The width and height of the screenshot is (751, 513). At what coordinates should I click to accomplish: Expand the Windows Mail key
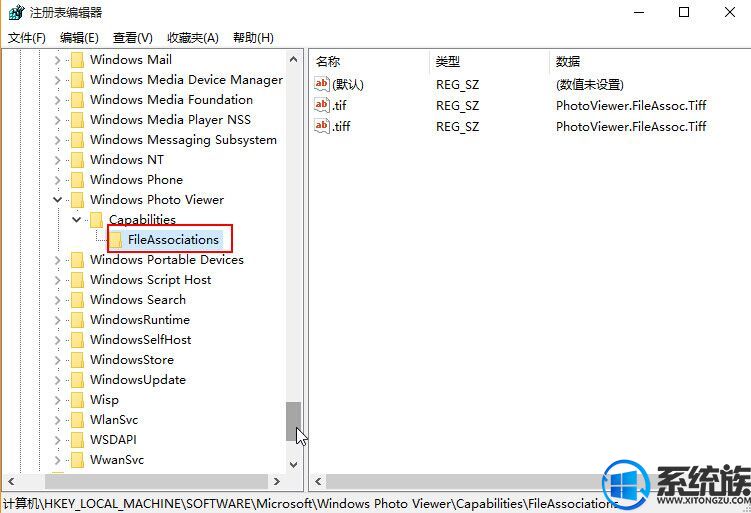click(57, 60)
